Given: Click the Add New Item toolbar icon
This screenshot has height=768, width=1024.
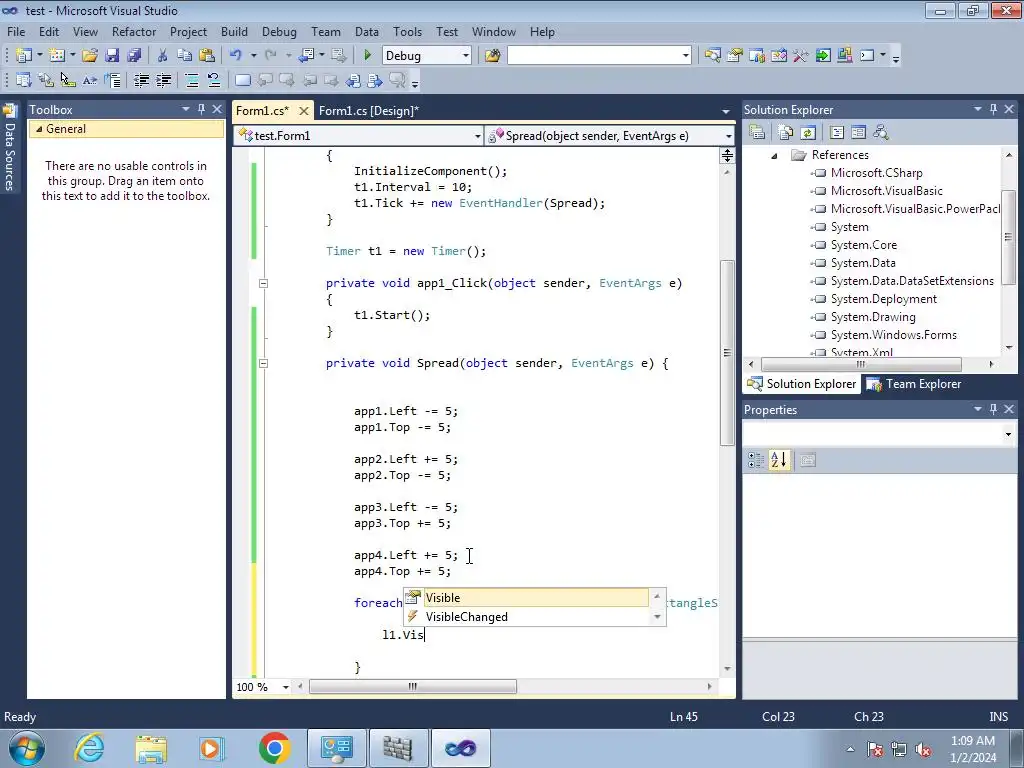Looking at the screenshot, I should (57, 56).
